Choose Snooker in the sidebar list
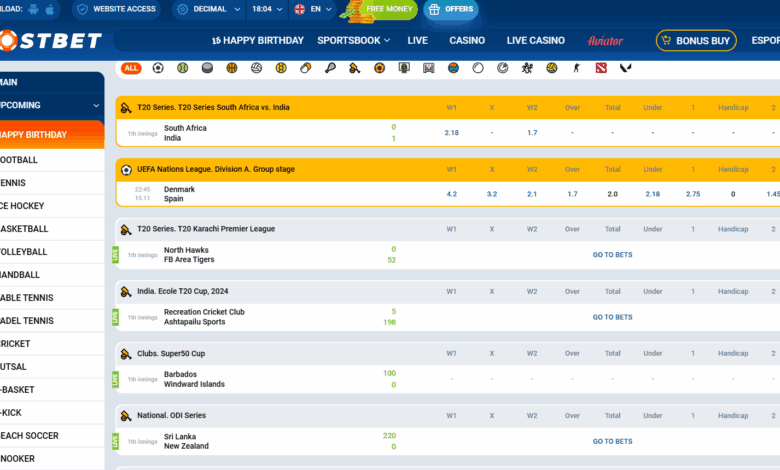Viewport: 780px width, 470px height. click(x=52, y=459)
